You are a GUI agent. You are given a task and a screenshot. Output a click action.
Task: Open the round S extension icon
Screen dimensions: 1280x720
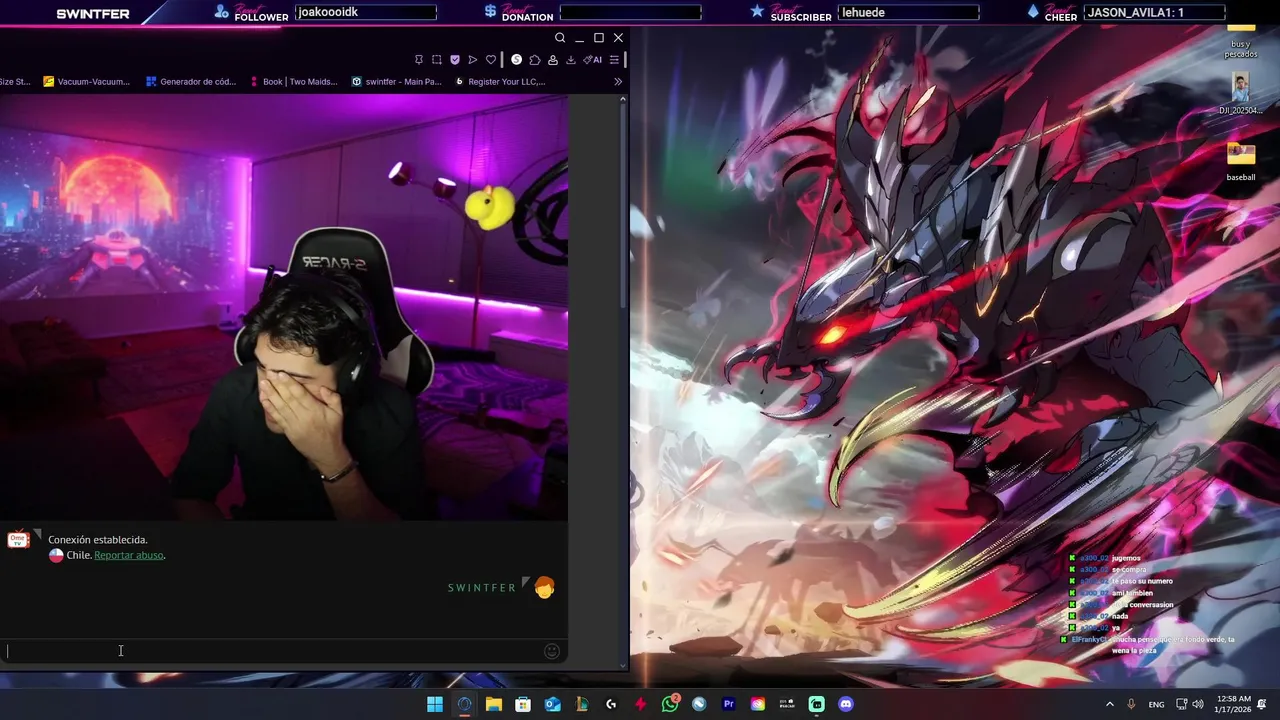tap(517, 60)
